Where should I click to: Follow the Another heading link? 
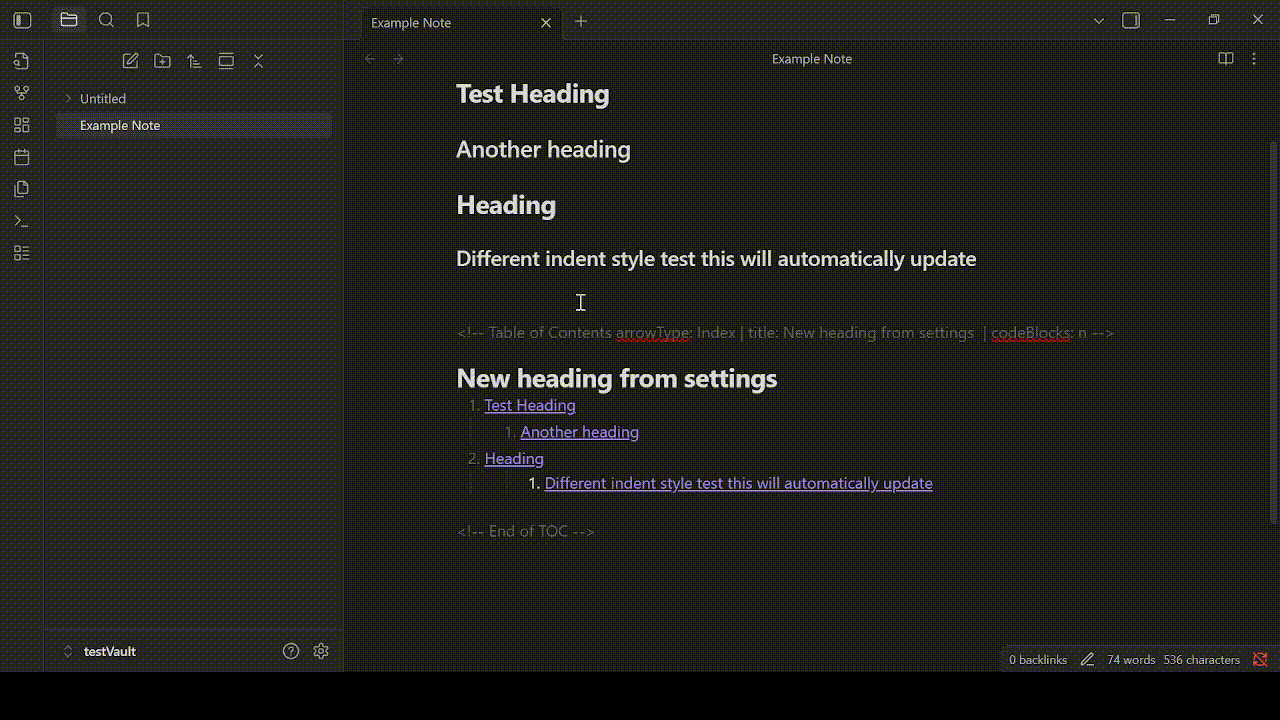tap(580, 432)
